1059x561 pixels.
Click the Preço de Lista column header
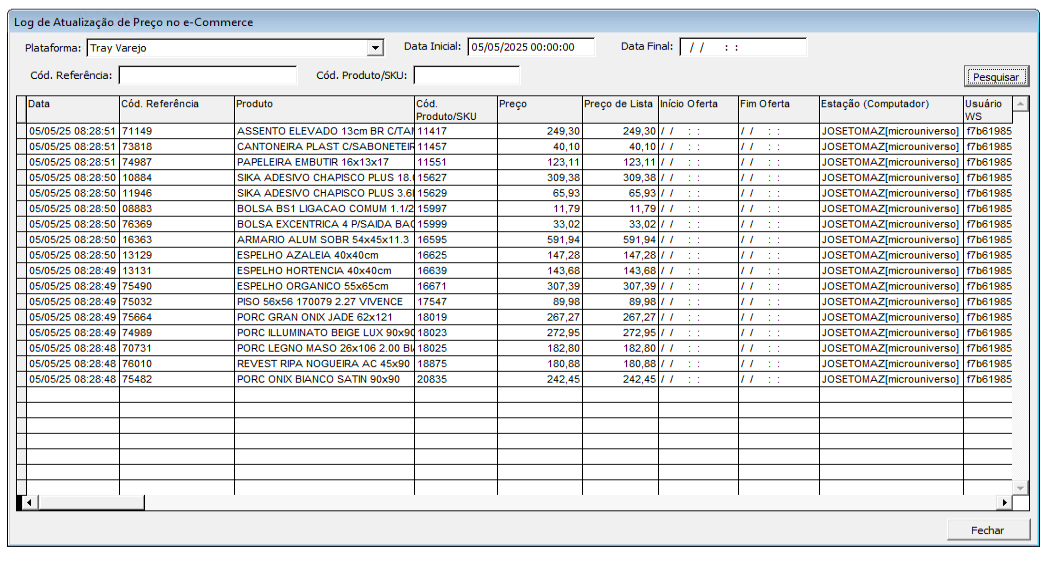pos(620,109)
